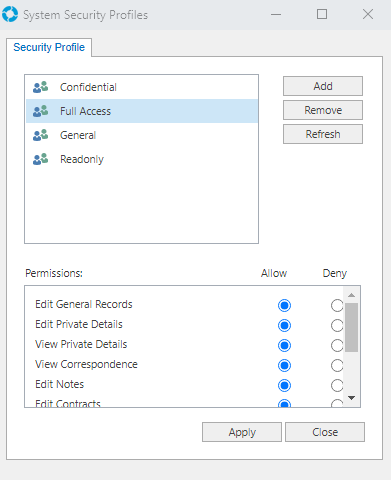The image size is (391, 480).
Task: Choose Allow for Edit Notes
Action: (284, 385)
